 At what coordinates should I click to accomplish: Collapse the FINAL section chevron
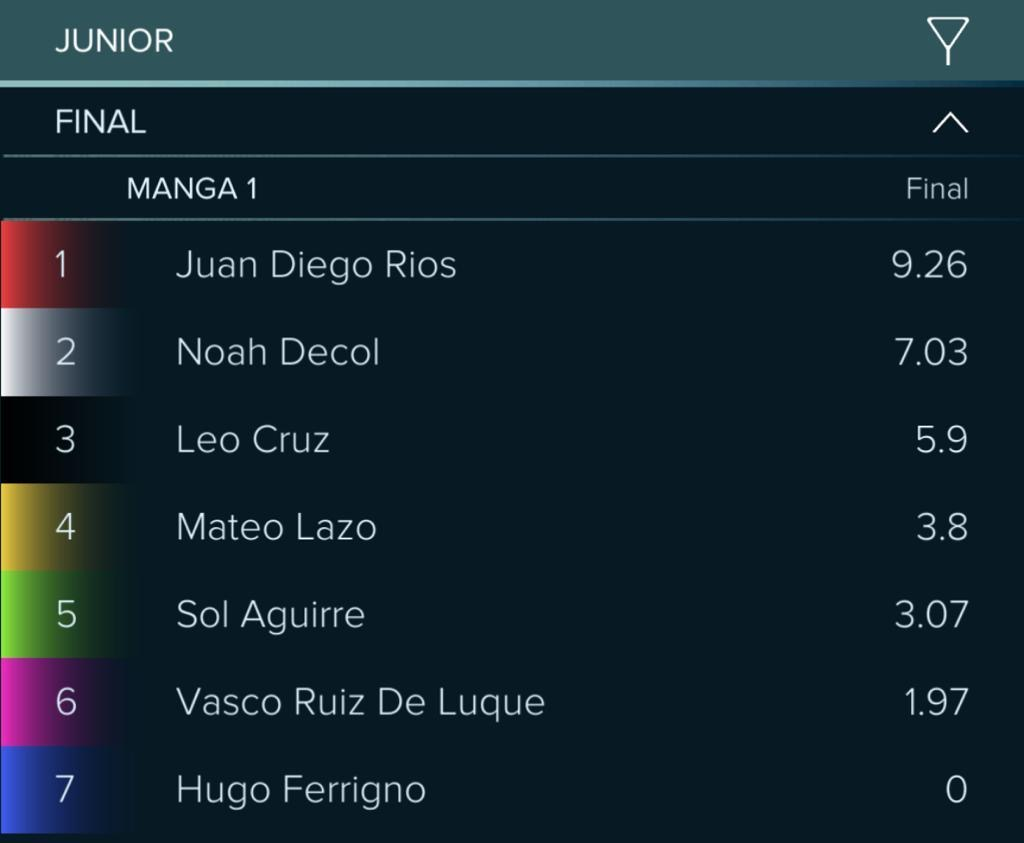point(950,122)
